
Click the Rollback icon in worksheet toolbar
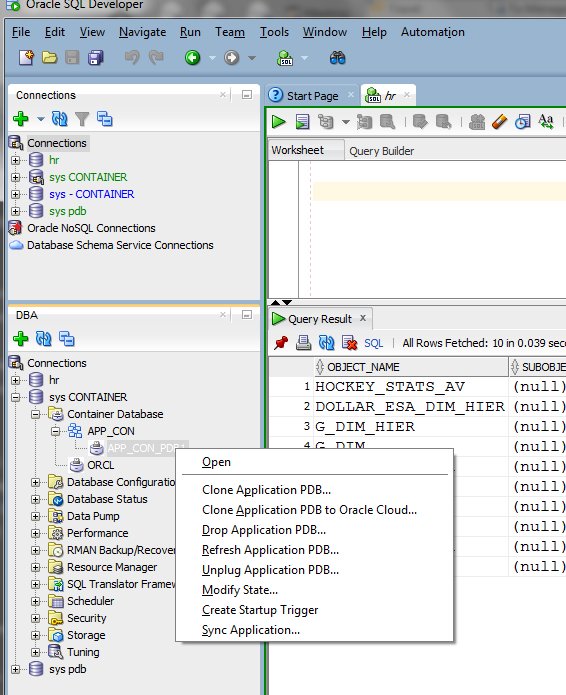tap(443, 121)
